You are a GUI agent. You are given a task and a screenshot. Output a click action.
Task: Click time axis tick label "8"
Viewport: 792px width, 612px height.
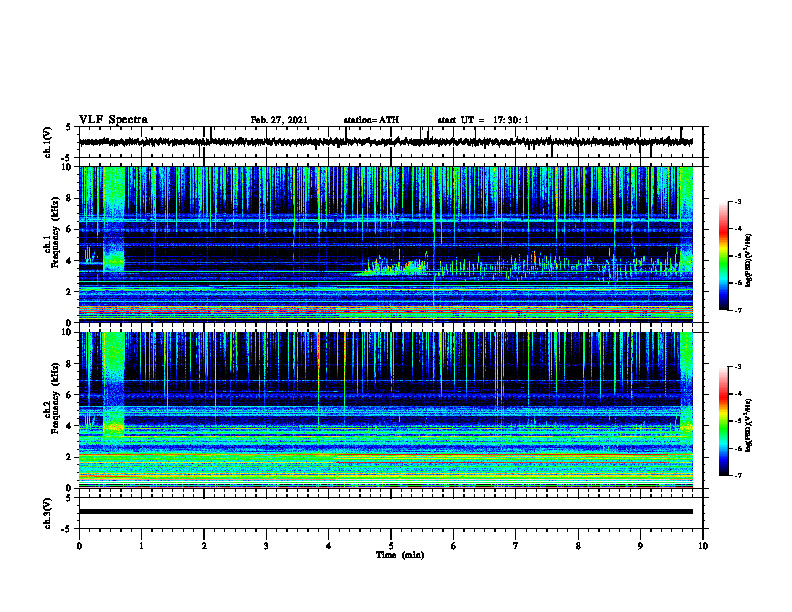[578, 546]
